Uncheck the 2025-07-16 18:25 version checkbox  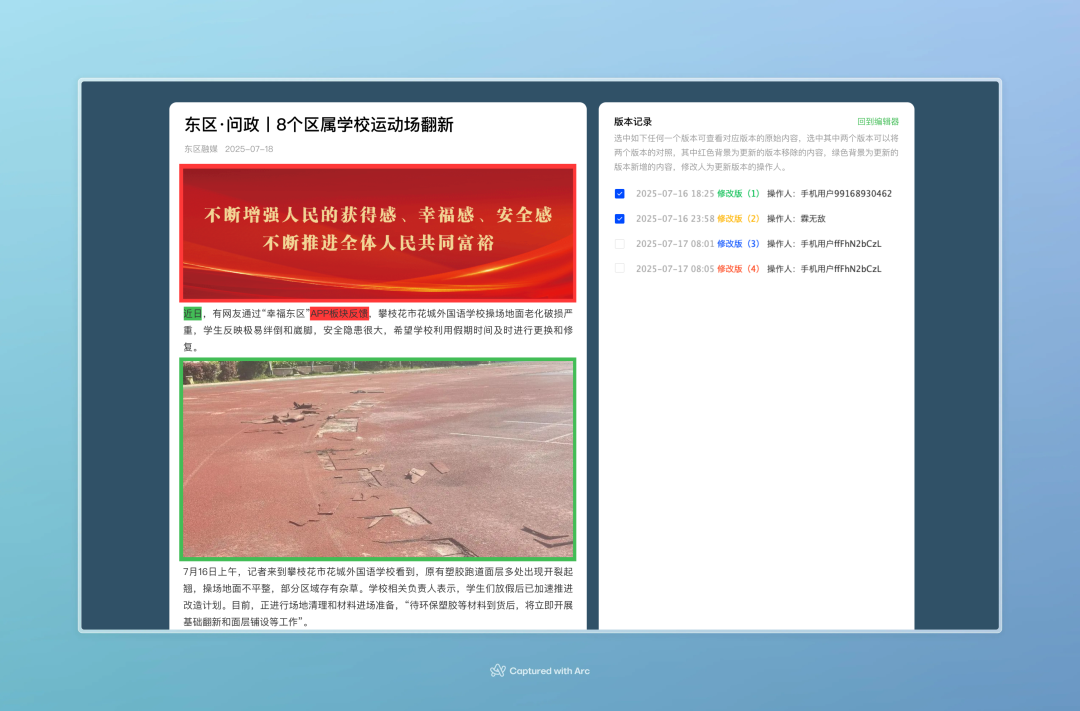[x=619, y=194]
